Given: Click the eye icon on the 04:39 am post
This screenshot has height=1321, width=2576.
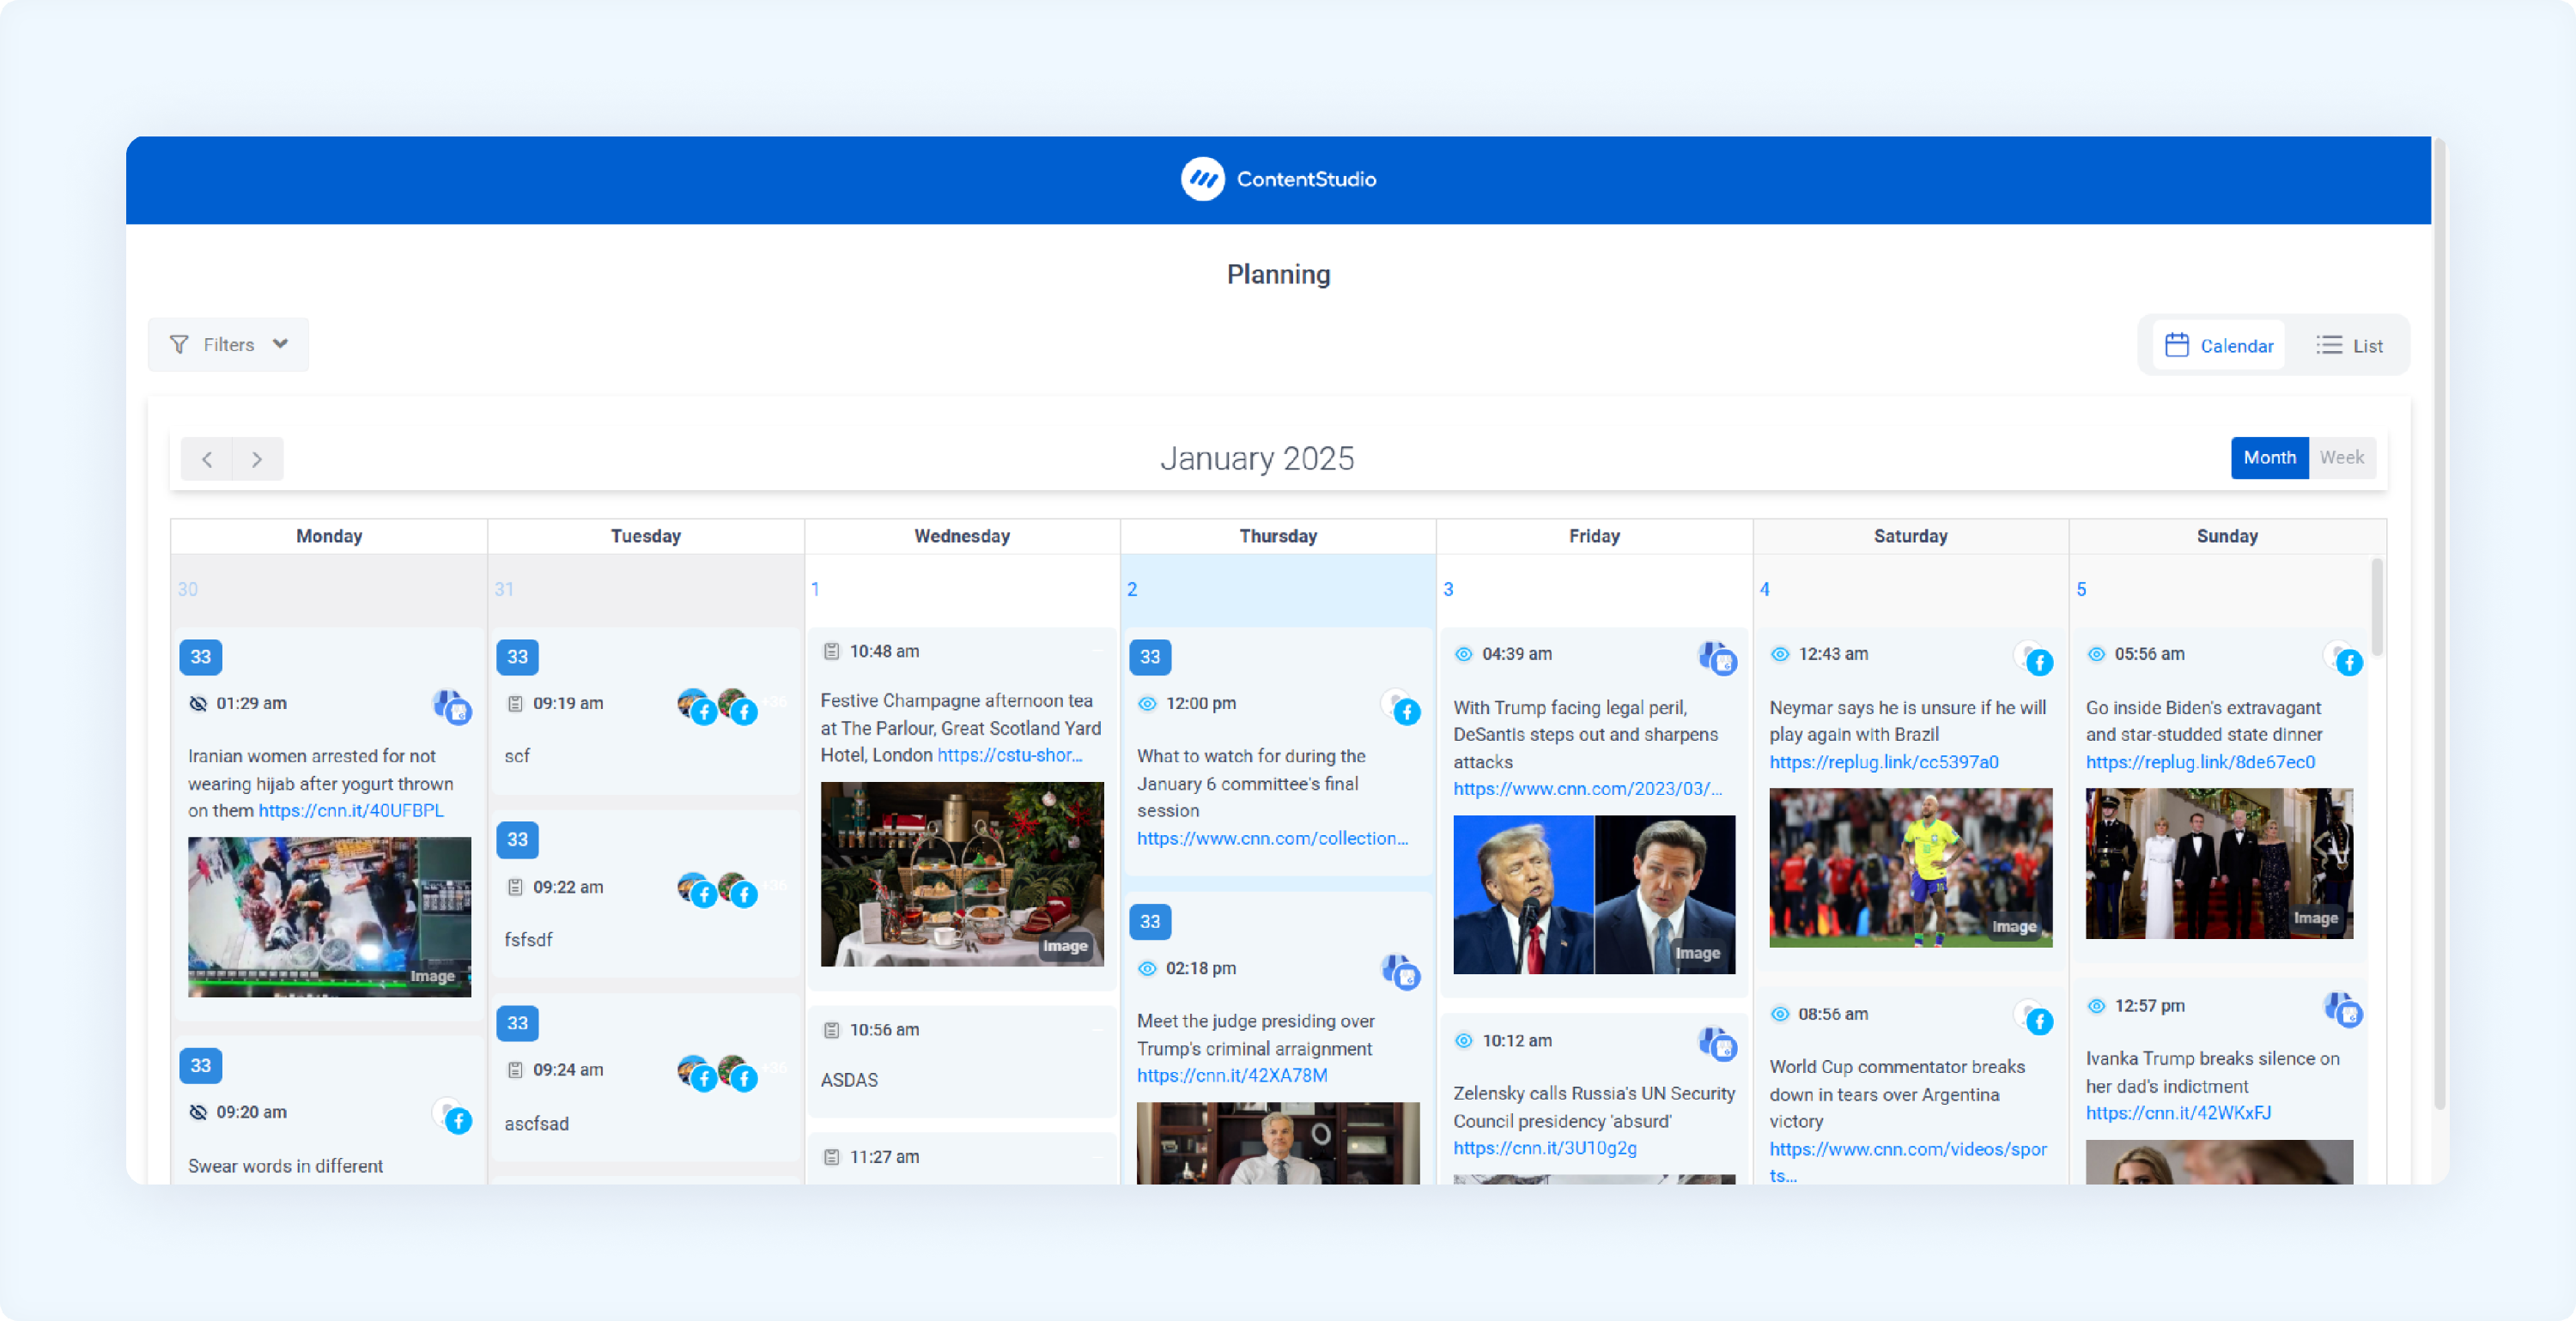Looking at the screenshot, I should [x=1464, y=654].
